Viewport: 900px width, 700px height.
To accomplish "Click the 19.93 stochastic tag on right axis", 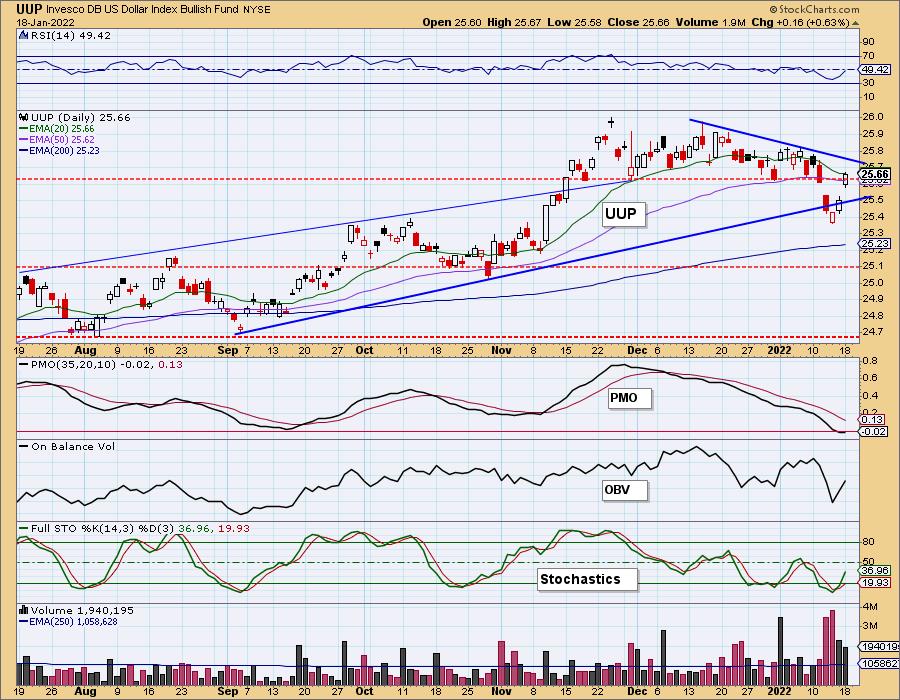I will pyautogui.click(x=875, y=583).
